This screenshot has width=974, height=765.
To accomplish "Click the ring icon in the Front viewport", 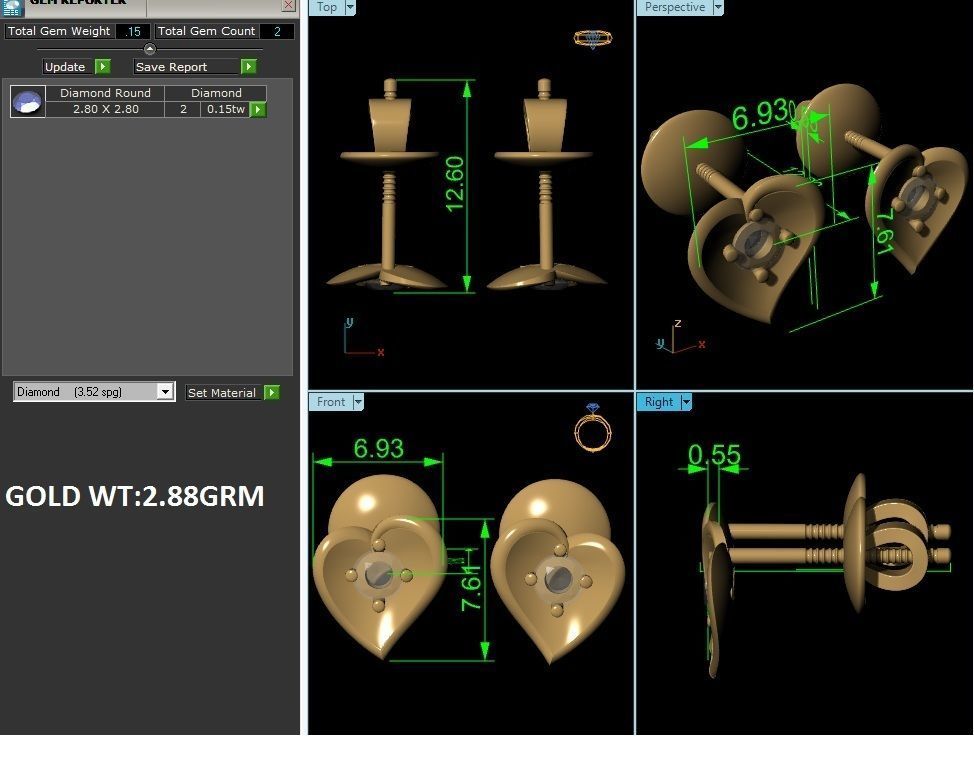I will point(593,427).
